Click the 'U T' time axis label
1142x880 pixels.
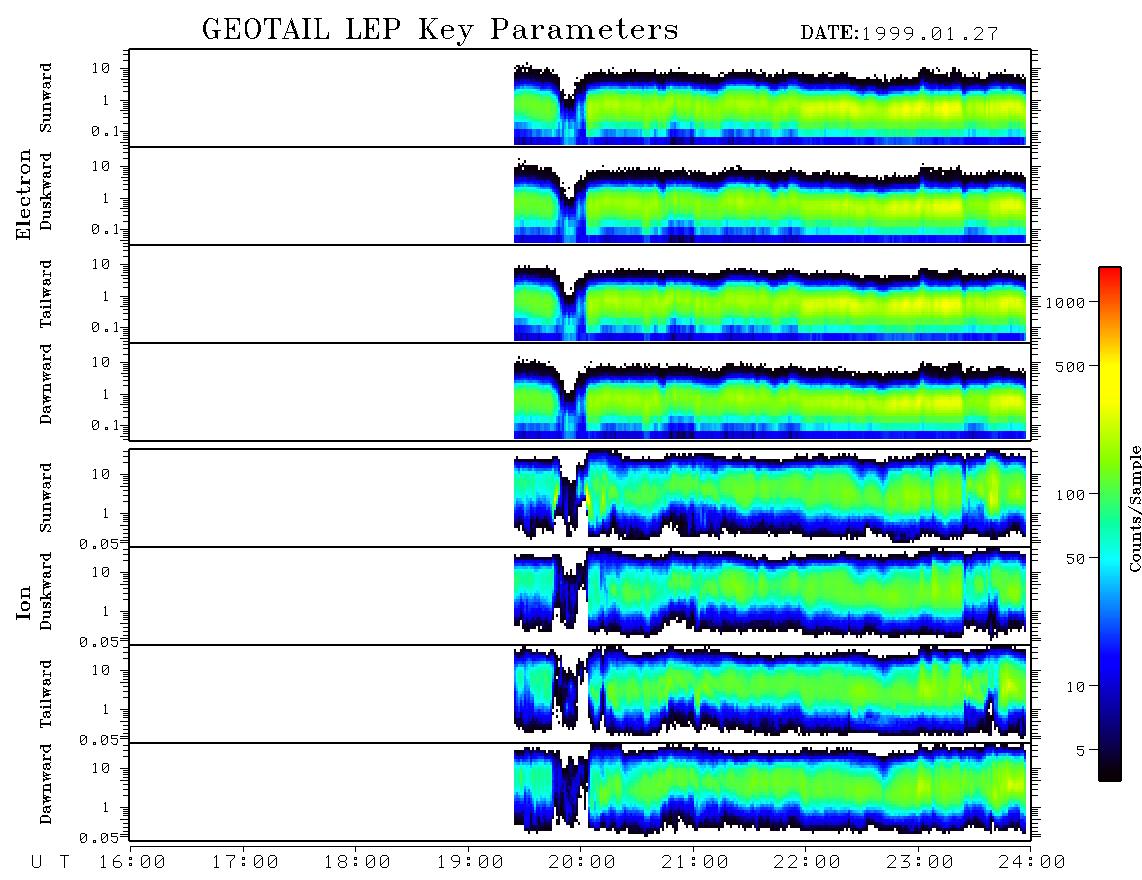[x=51, y=862]
